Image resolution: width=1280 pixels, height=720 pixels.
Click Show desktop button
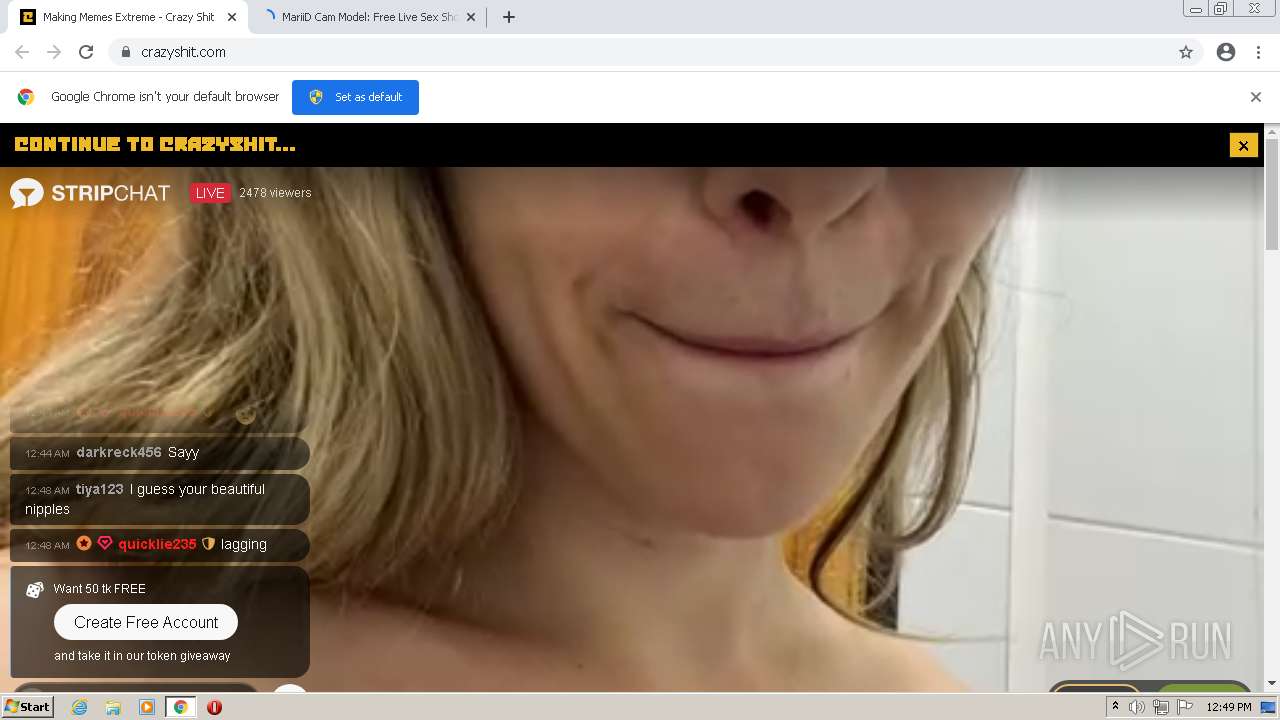point(1269,707)
